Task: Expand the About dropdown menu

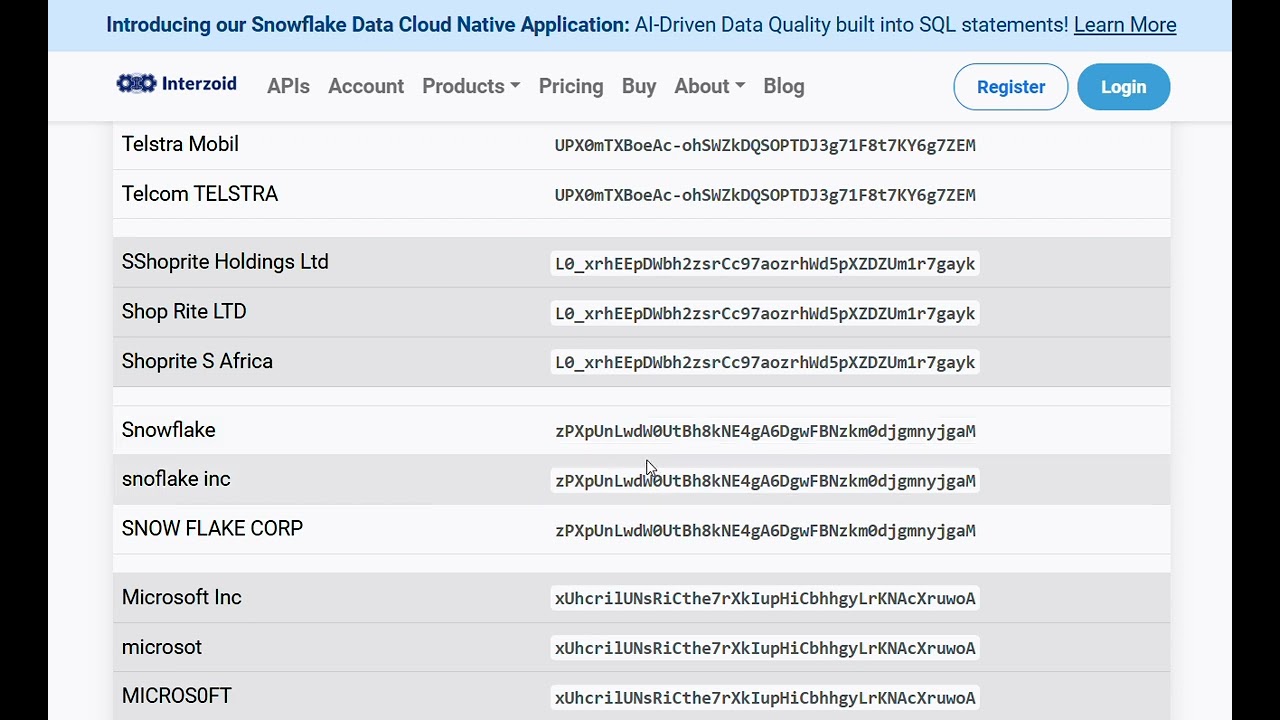Action: [709, 86]
